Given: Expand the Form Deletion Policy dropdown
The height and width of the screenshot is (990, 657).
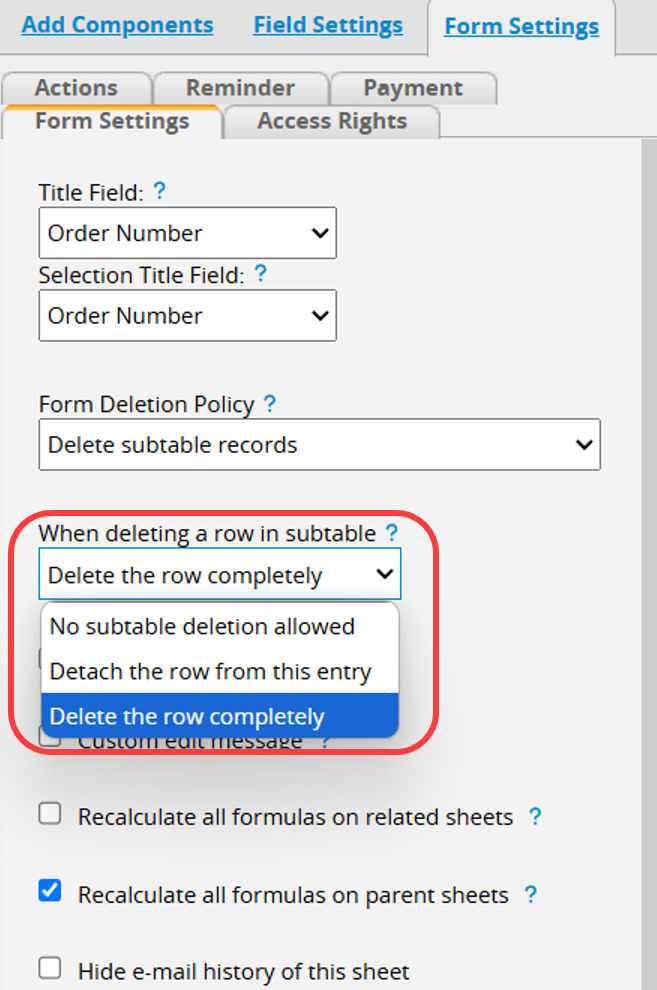Looking at the screenshot, I should (319, 444).
